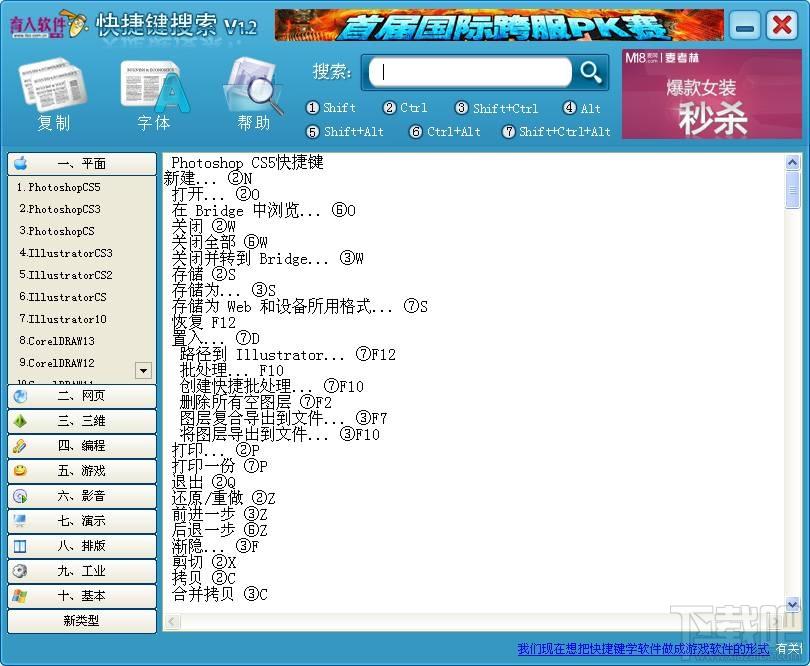Open the 七、演示 category
Screen dimensions: 810x666
pos(82,521)
